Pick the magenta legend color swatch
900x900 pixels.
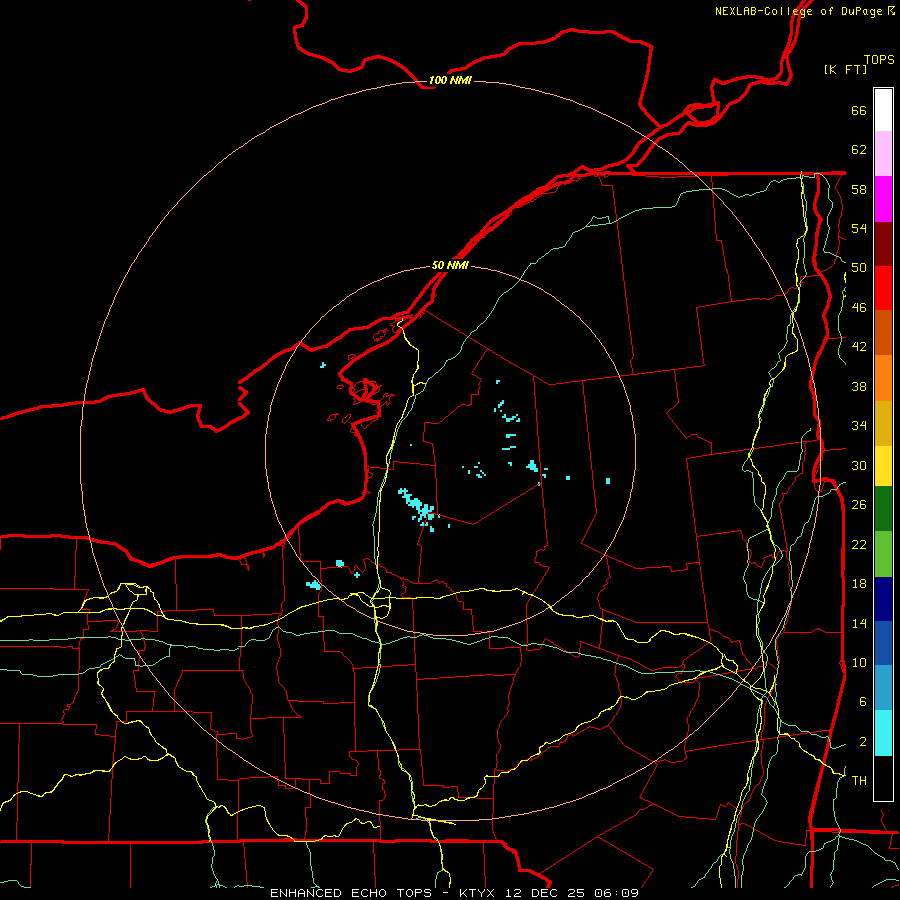pos(883,199)
